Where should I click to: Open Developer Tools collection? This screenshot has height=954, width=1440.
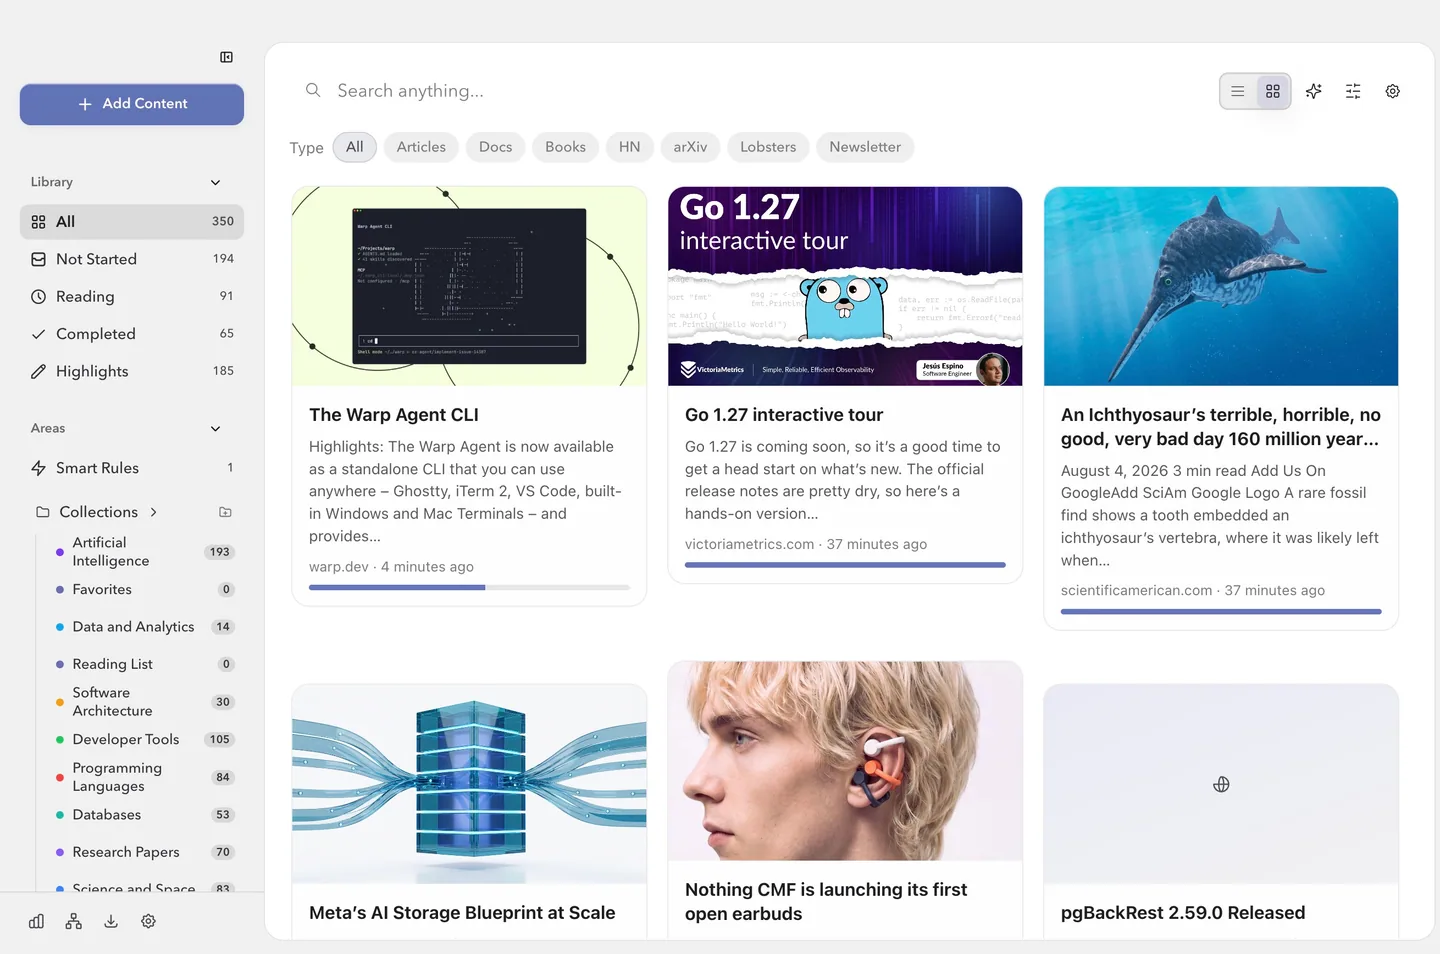click(144, 740)
